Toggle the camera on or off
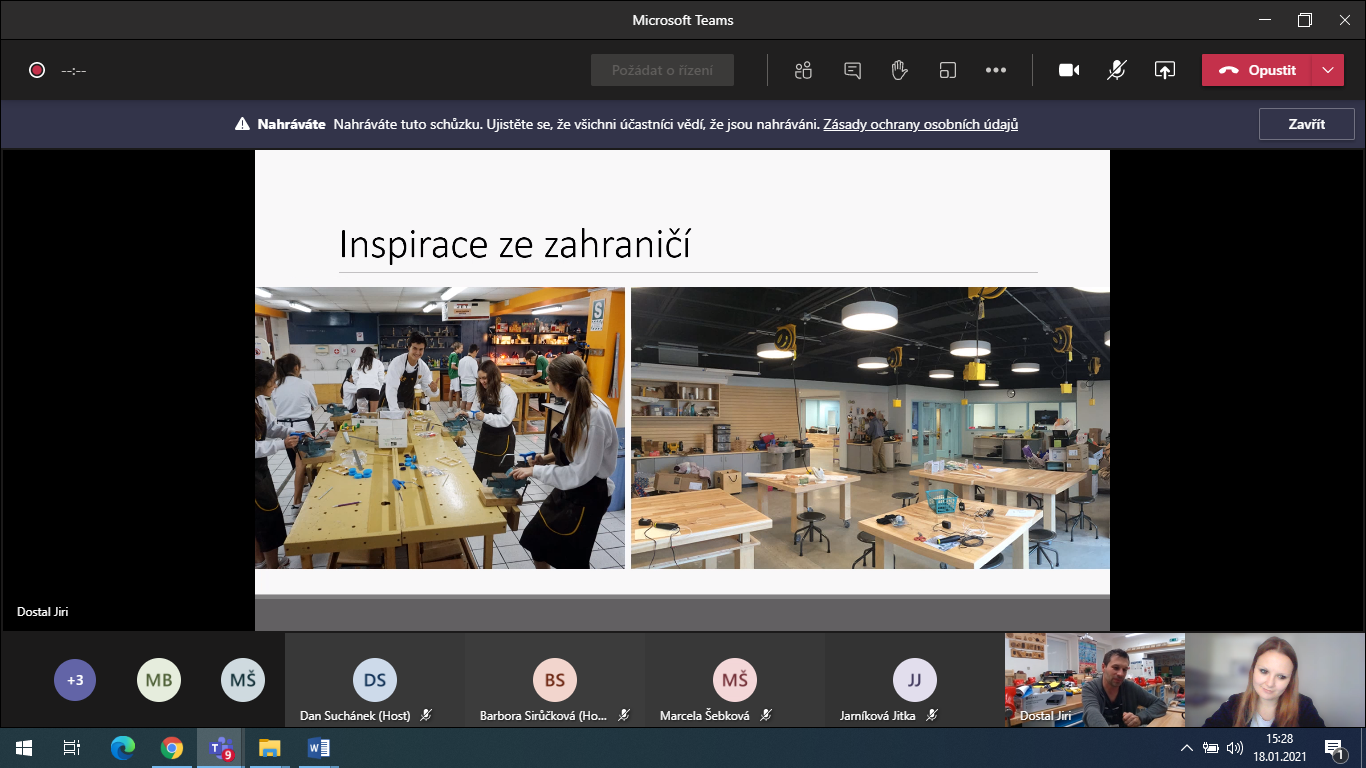Screen dimensions: 1366x768 1069,70
